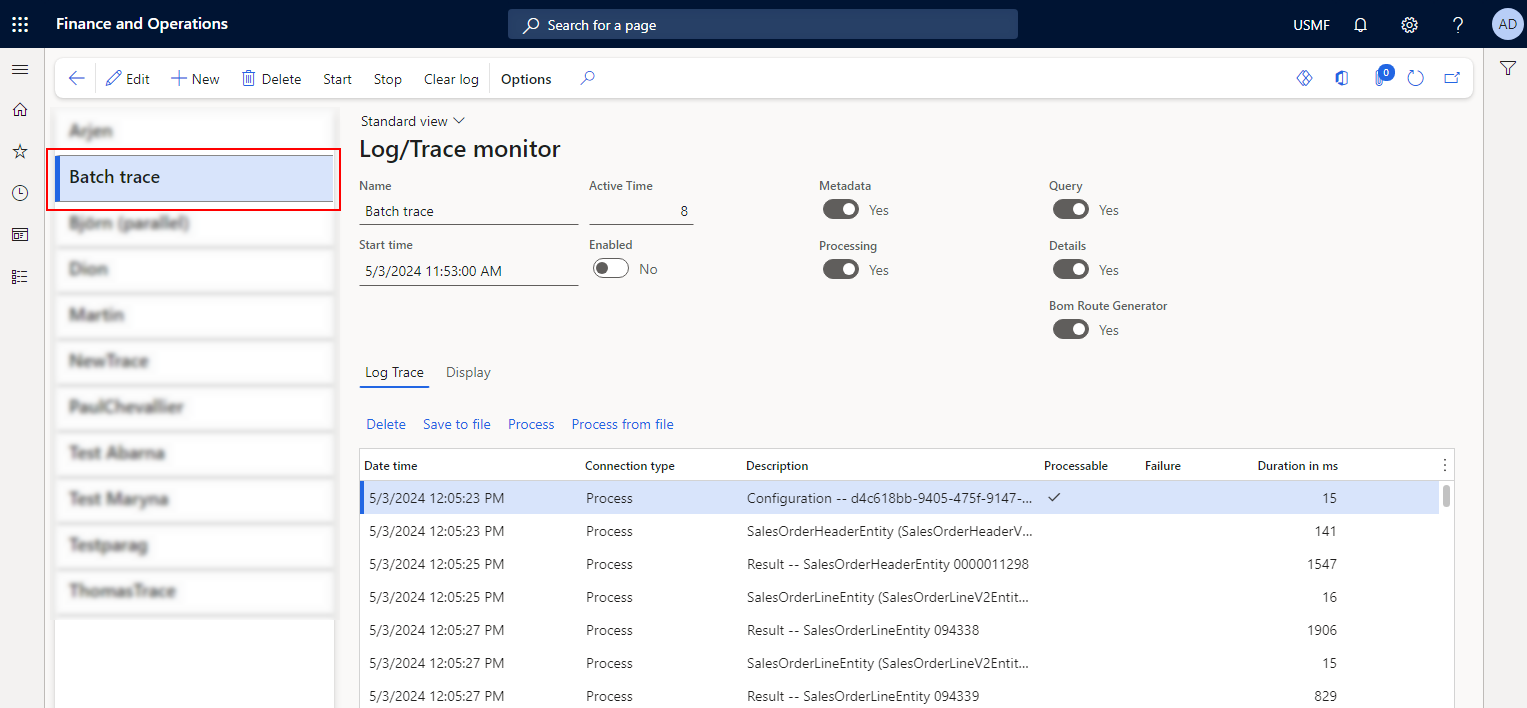1527x708 pixels.
Task: Open the grid column options menu
Action: [x=1444, y=465]
